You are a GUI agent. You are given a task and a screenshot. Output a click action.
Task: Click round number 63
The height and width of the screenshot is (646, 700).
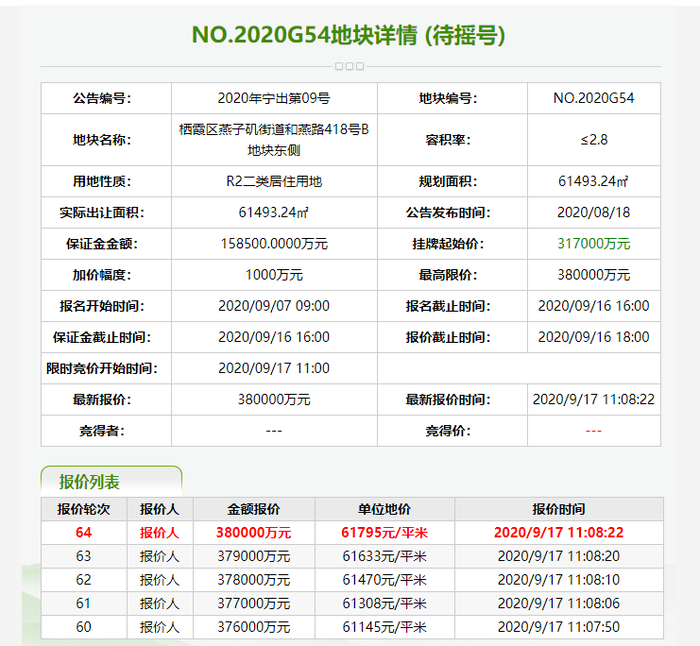[83, 556]
